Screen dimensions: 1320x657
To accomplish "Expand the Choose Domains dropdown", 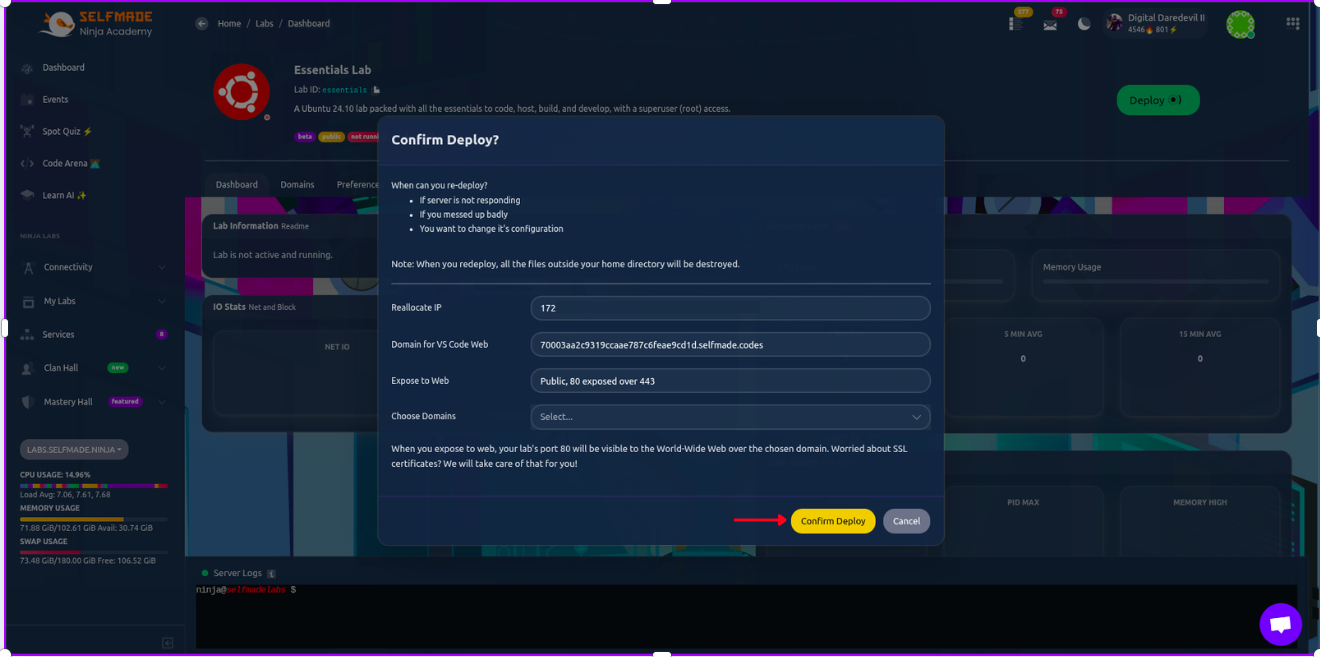I will coord(730,417).
